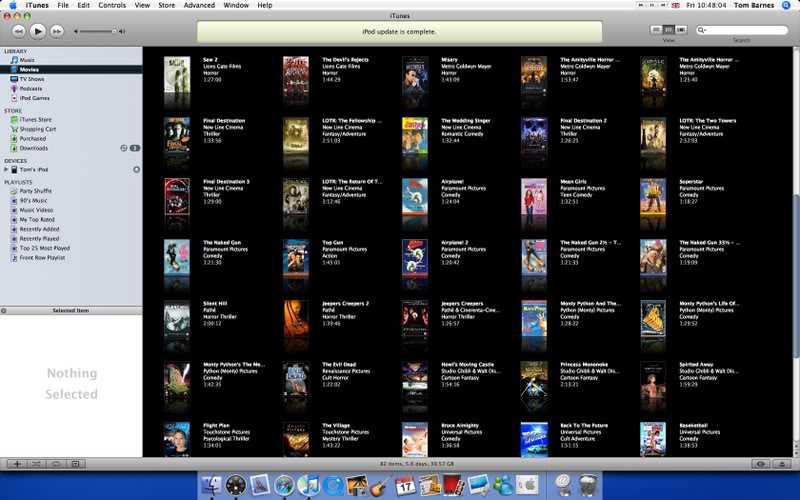Open the Edit menu
Image resolution: width=800 pixels, height=500 pixels.
[x=83, y=5]
